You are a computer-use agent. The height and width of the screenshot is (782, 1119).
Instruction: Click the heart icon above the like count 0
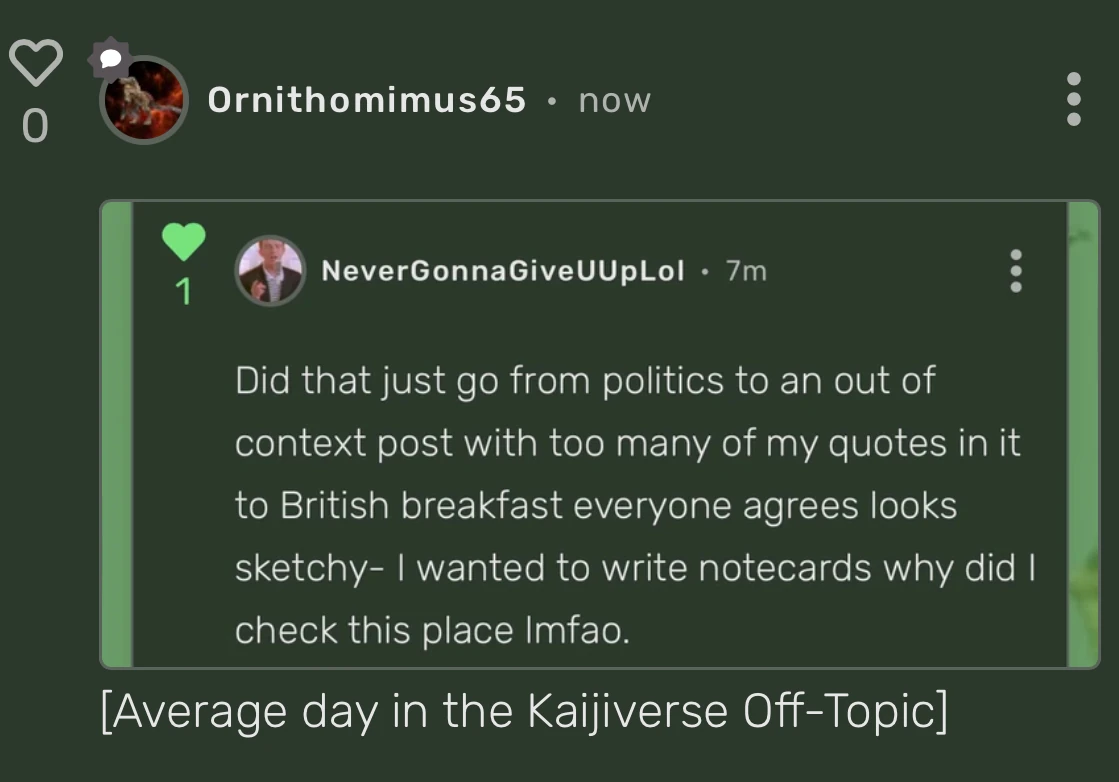[x=36, y=63]
